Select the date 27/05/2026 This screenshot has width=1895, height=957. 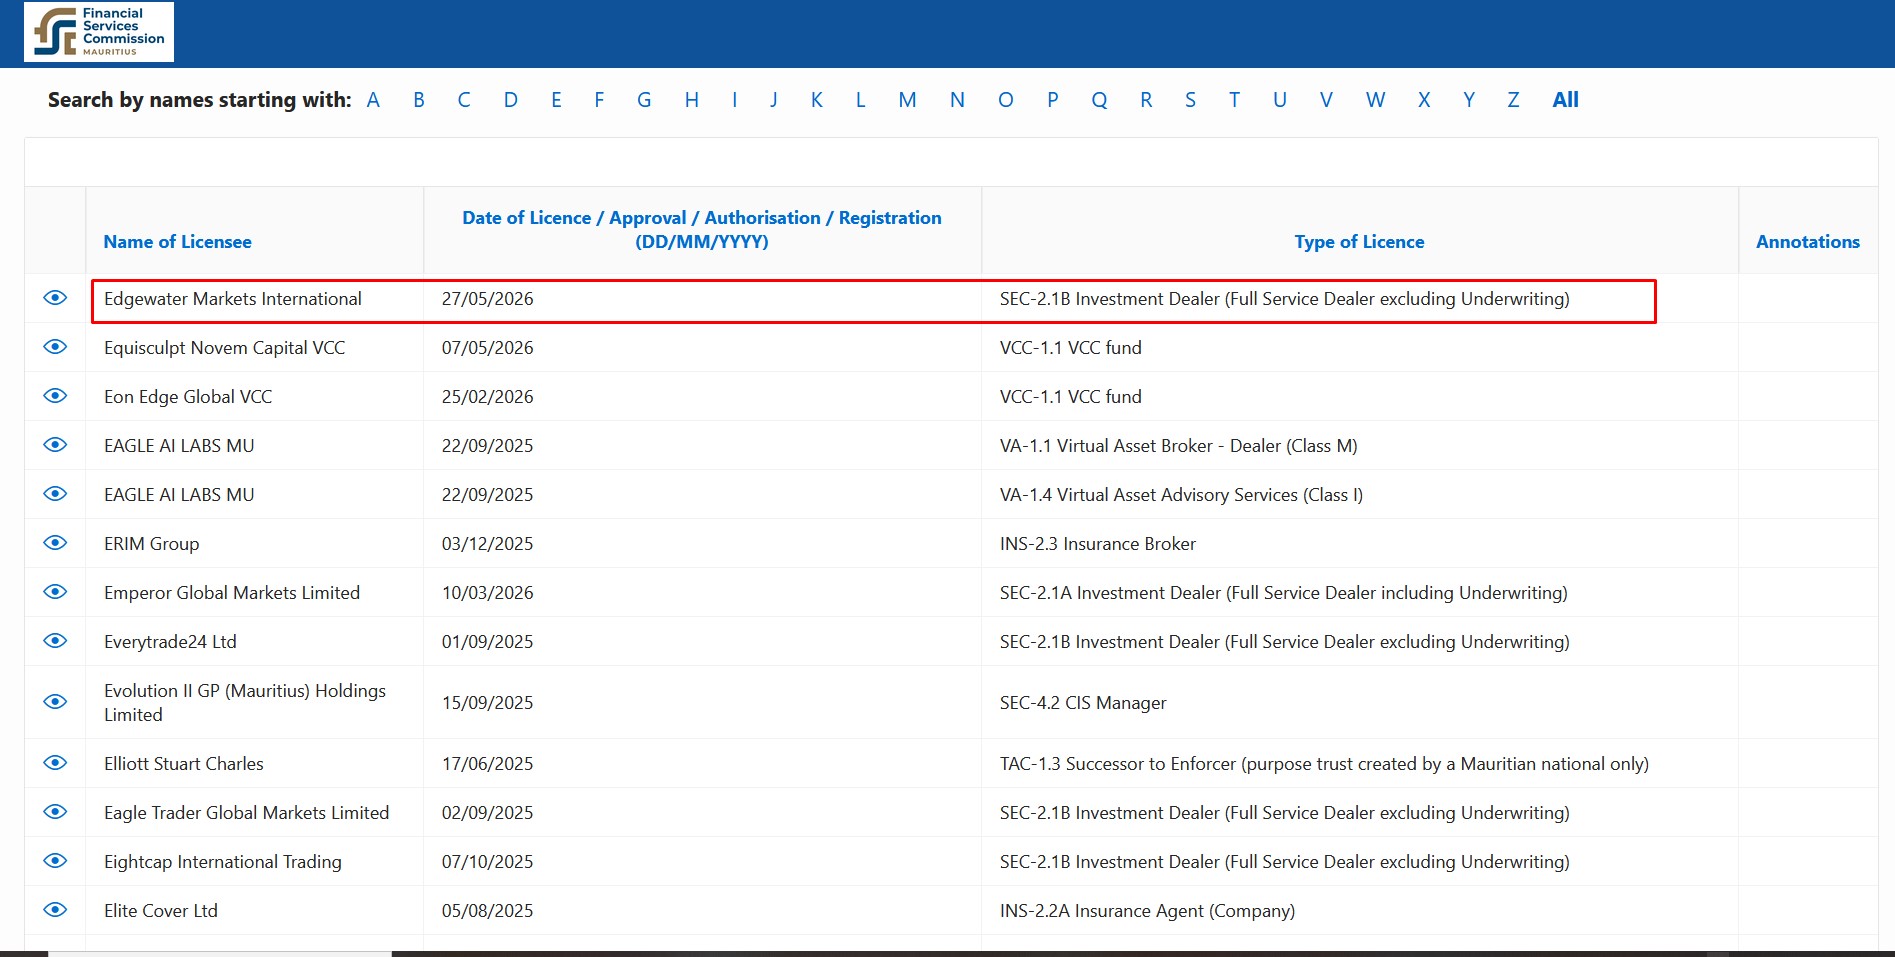pos(488,299)
